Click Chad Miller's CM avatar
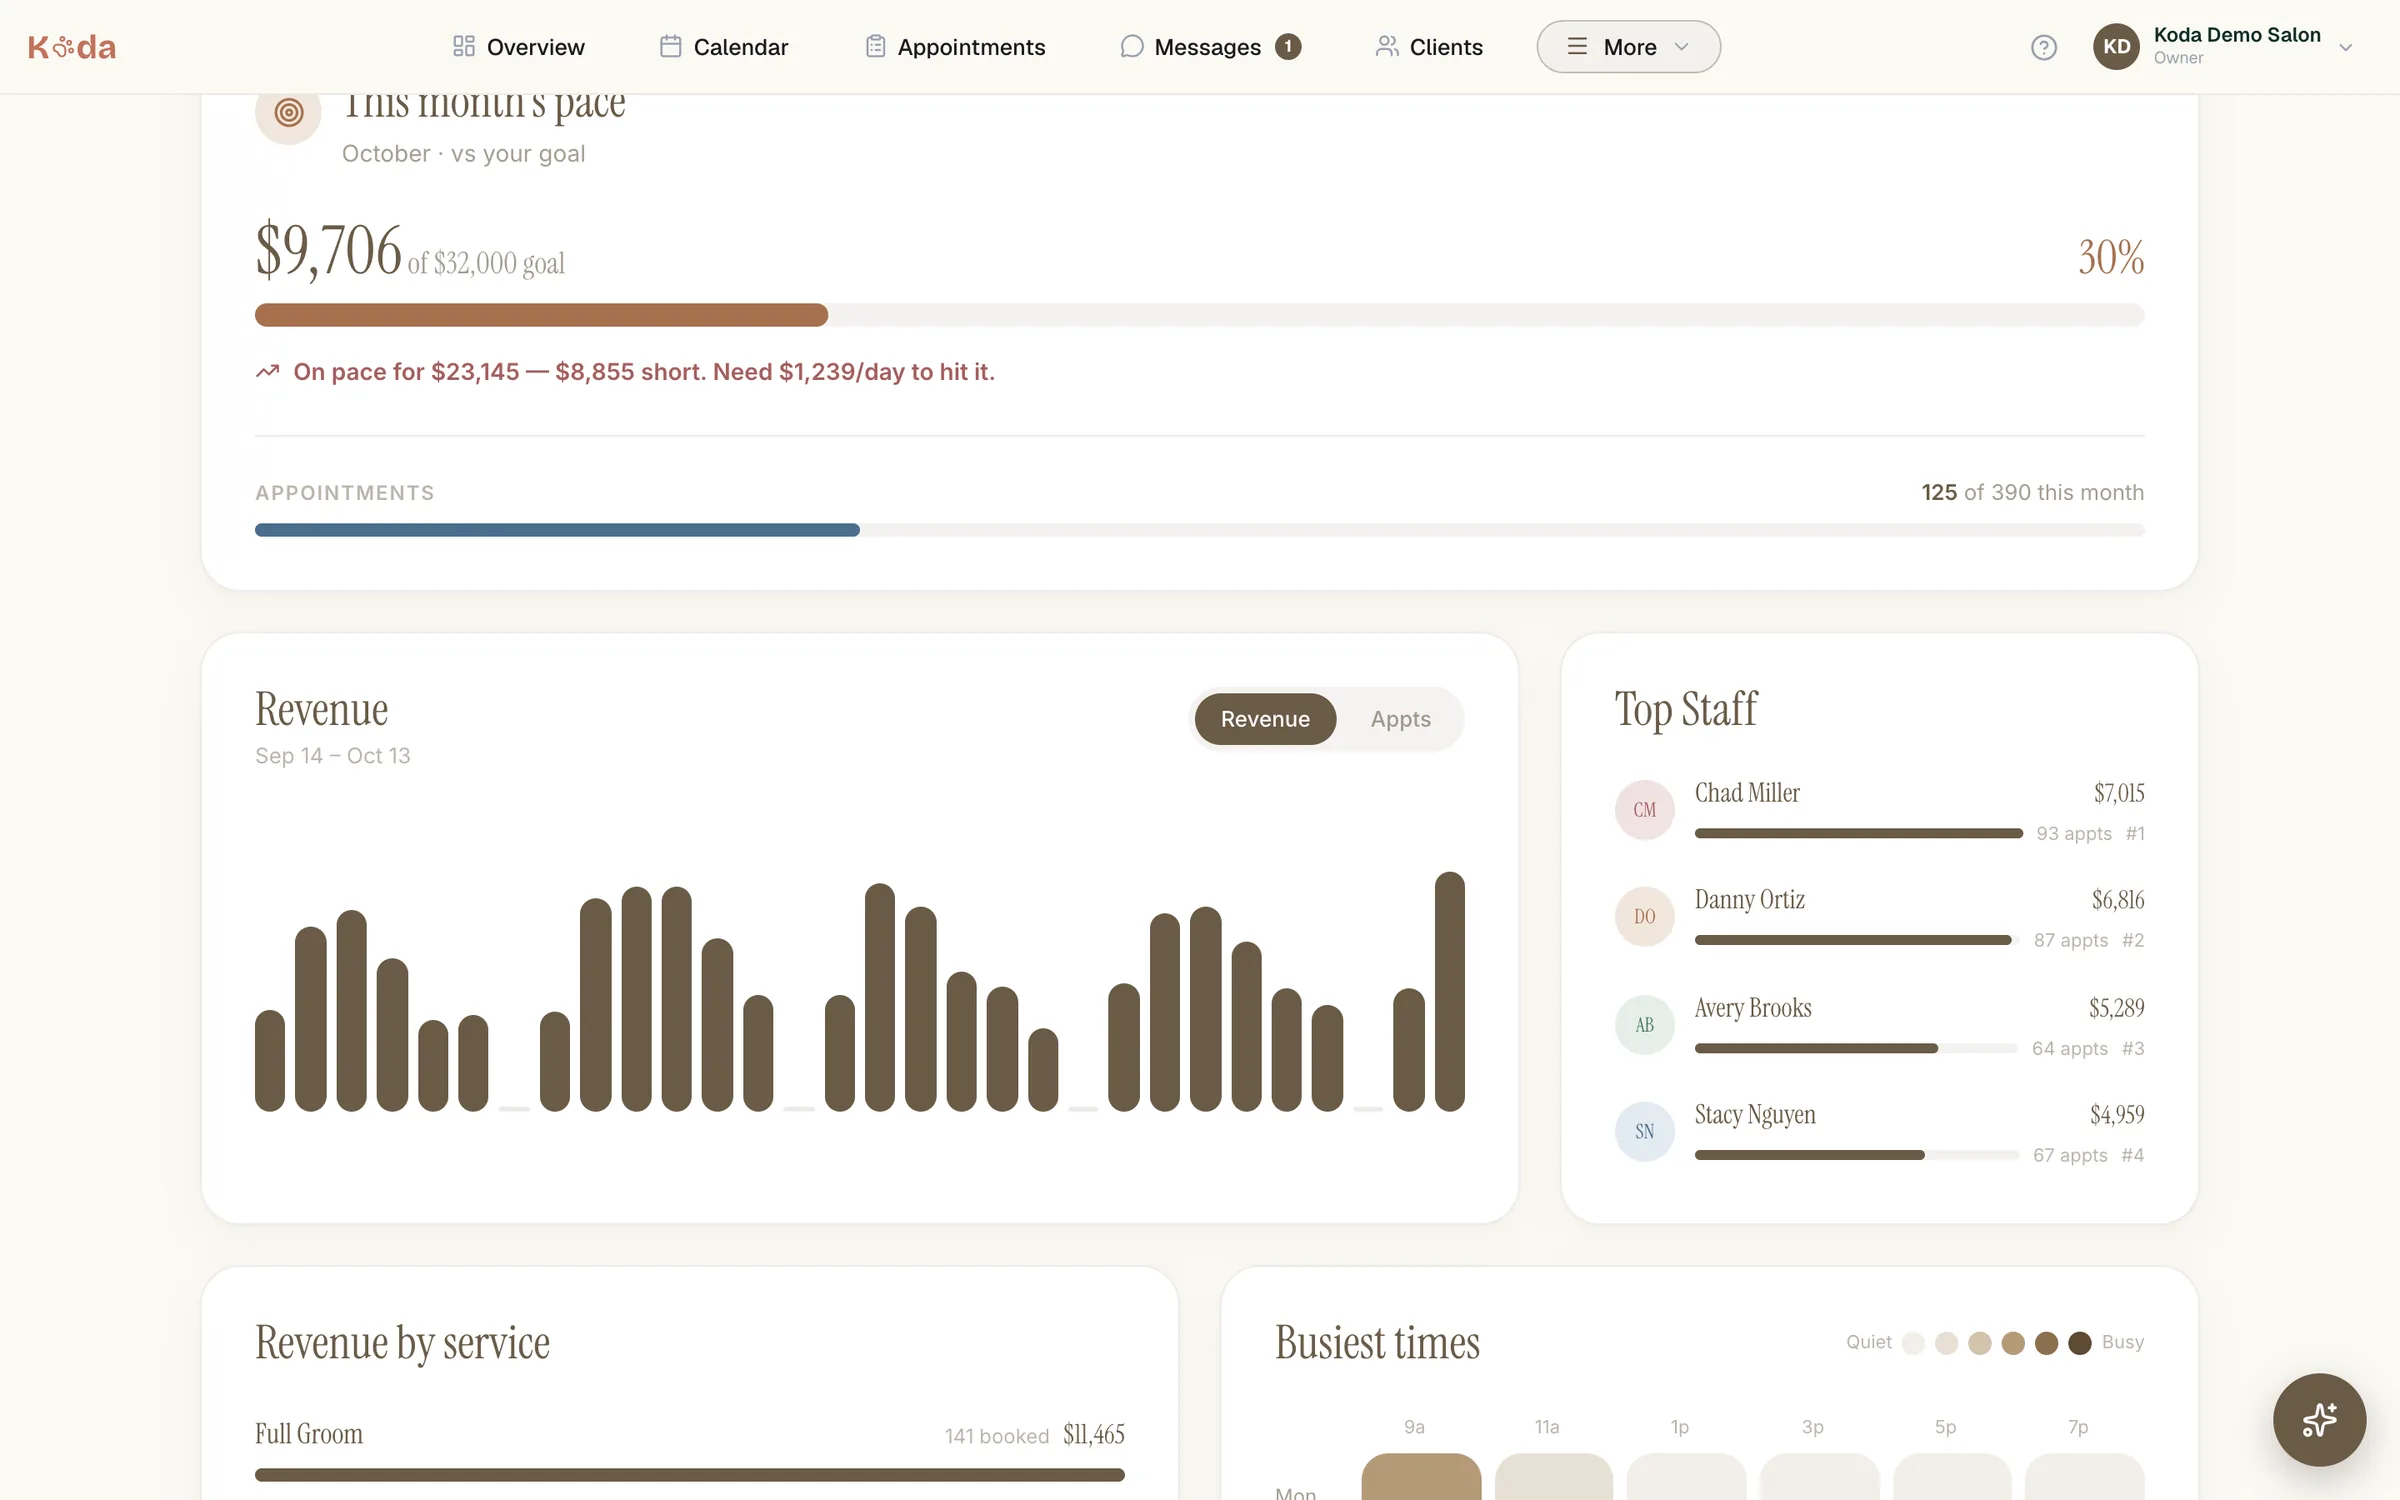 coord(1644,810)
